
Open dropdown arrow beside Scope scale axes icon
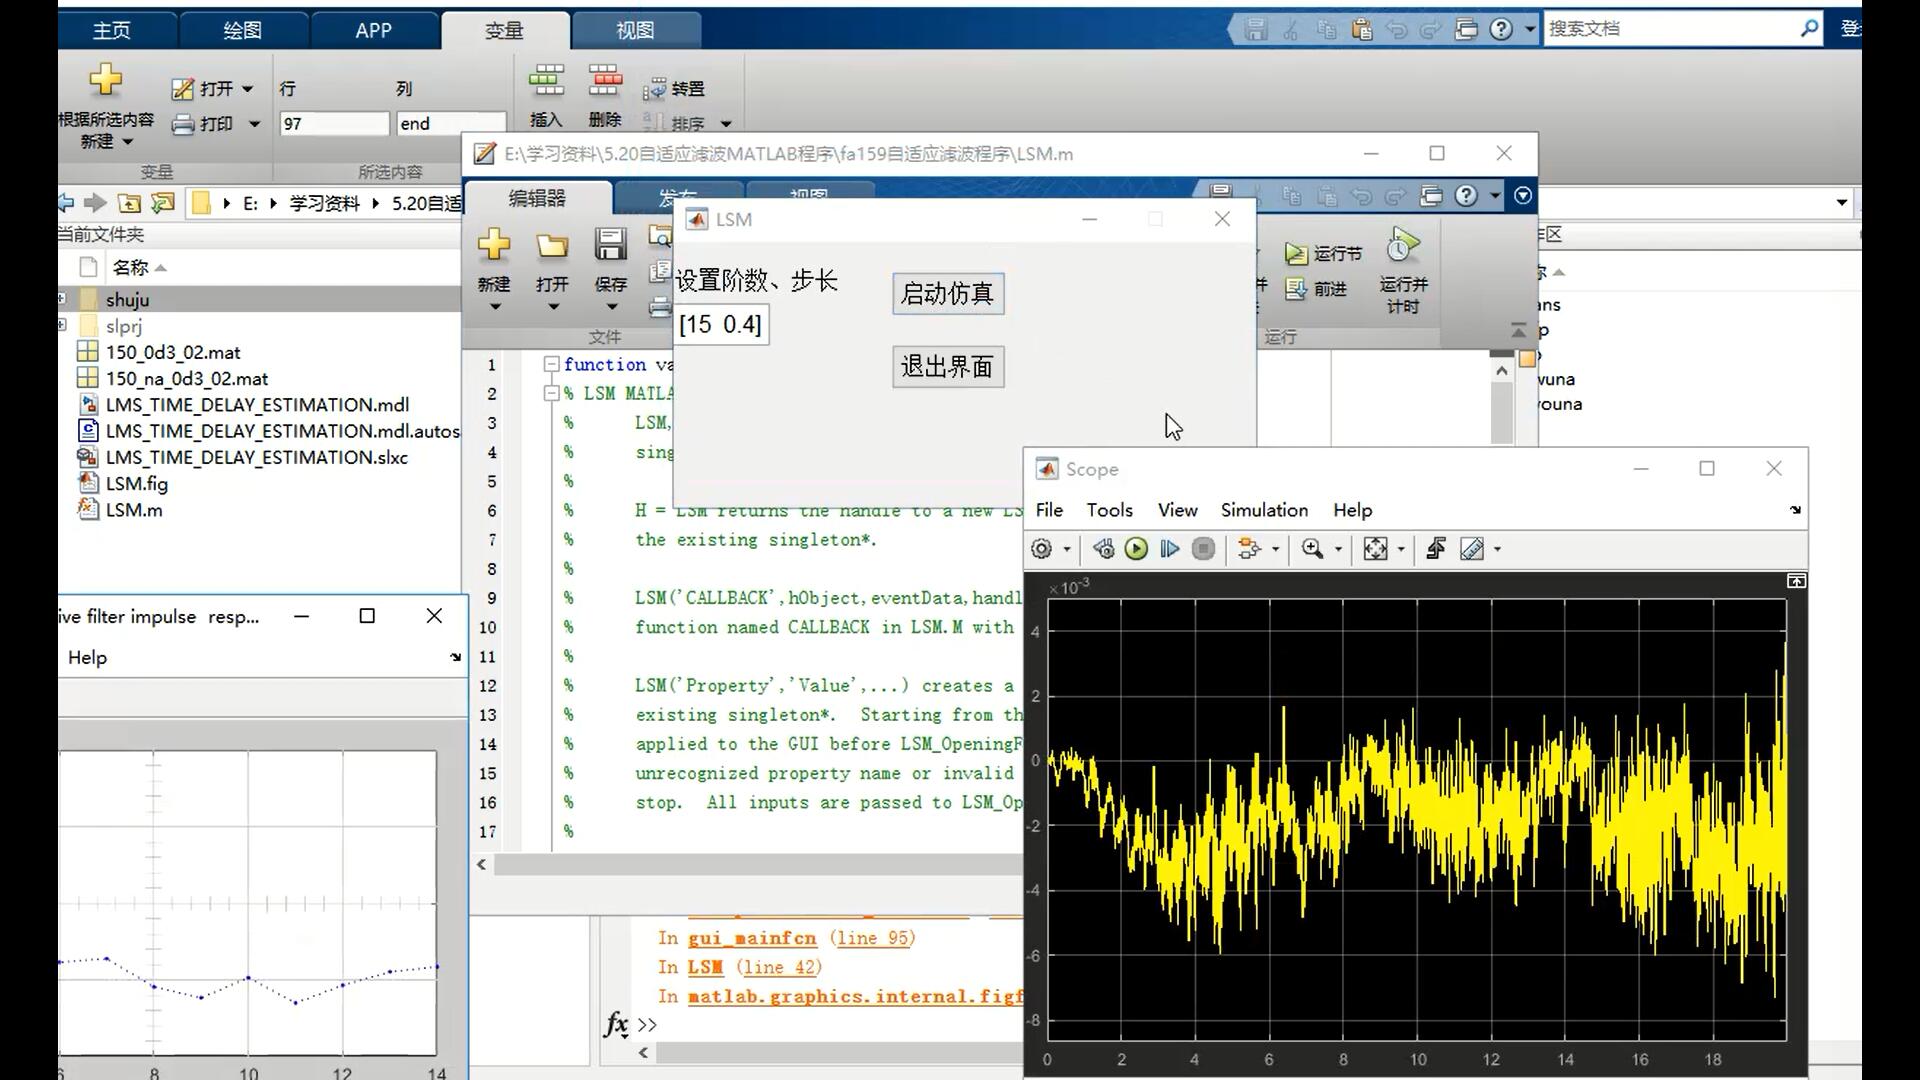1401,549
